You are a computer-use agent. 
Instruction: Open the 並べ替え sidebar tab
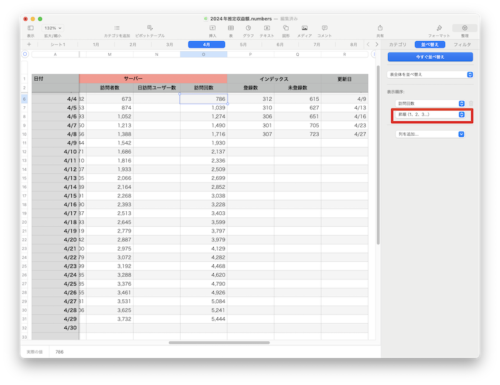430,44
